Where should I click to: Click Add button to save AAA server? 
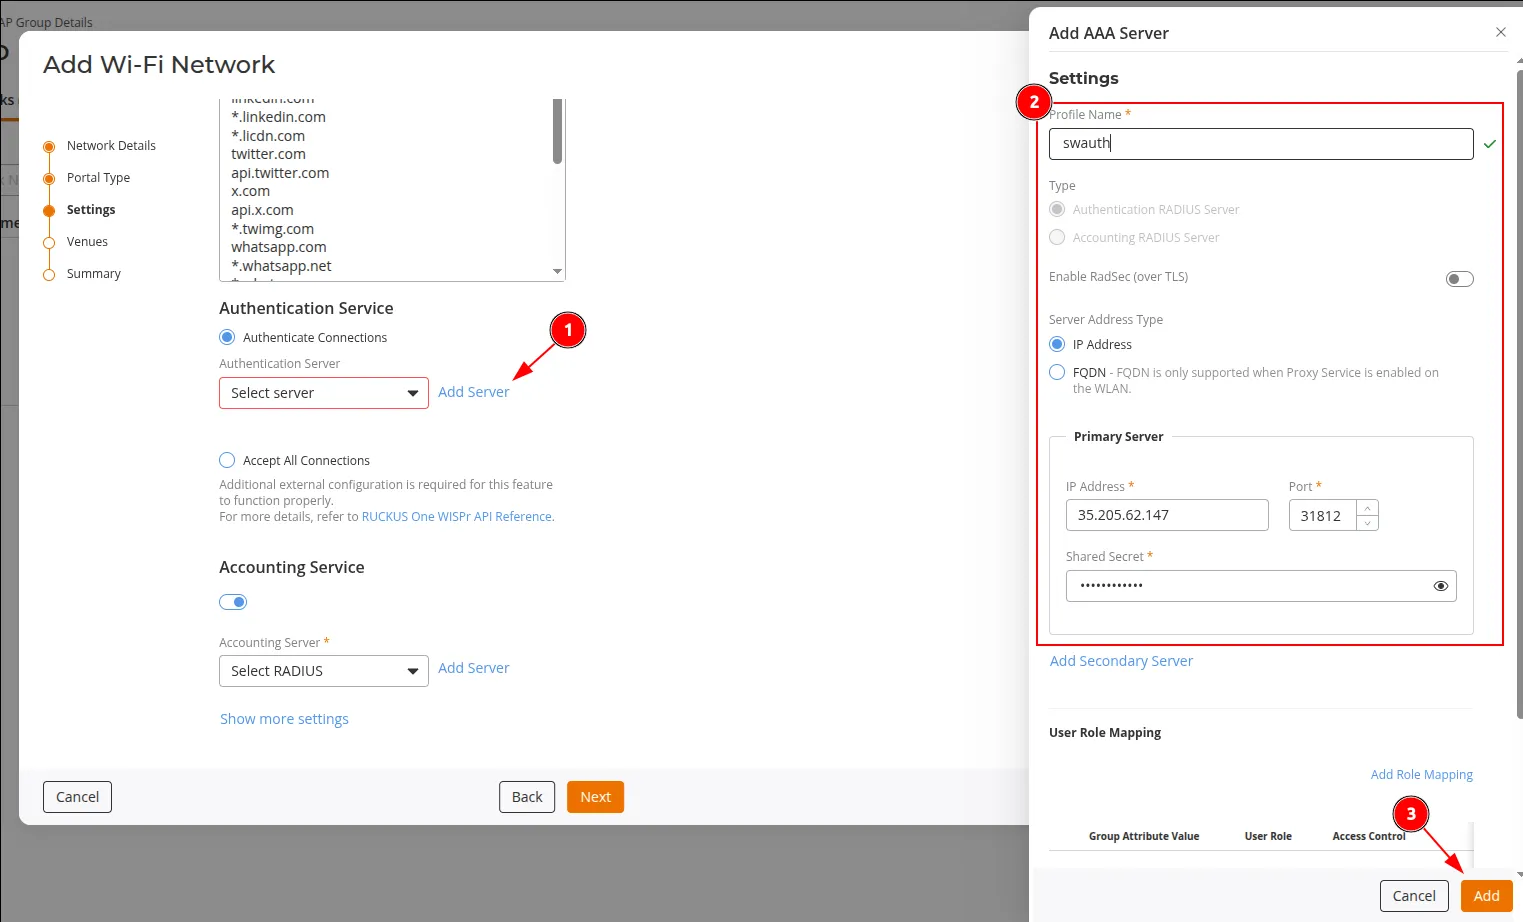coord(1486,896)
